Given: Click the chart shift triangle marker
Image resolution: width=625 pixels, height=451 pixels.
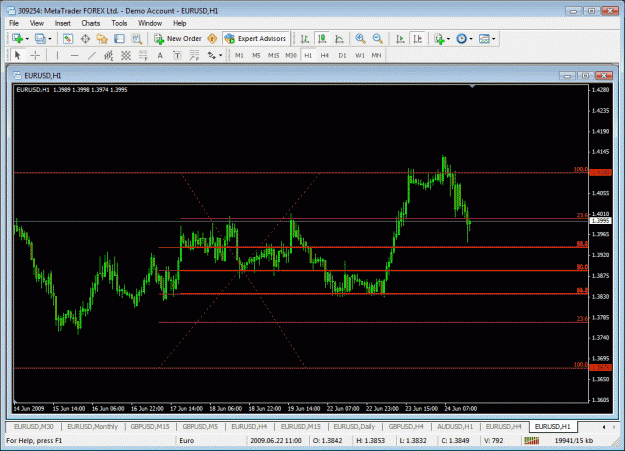Looking at the screenshot, I should click(472, 86).
